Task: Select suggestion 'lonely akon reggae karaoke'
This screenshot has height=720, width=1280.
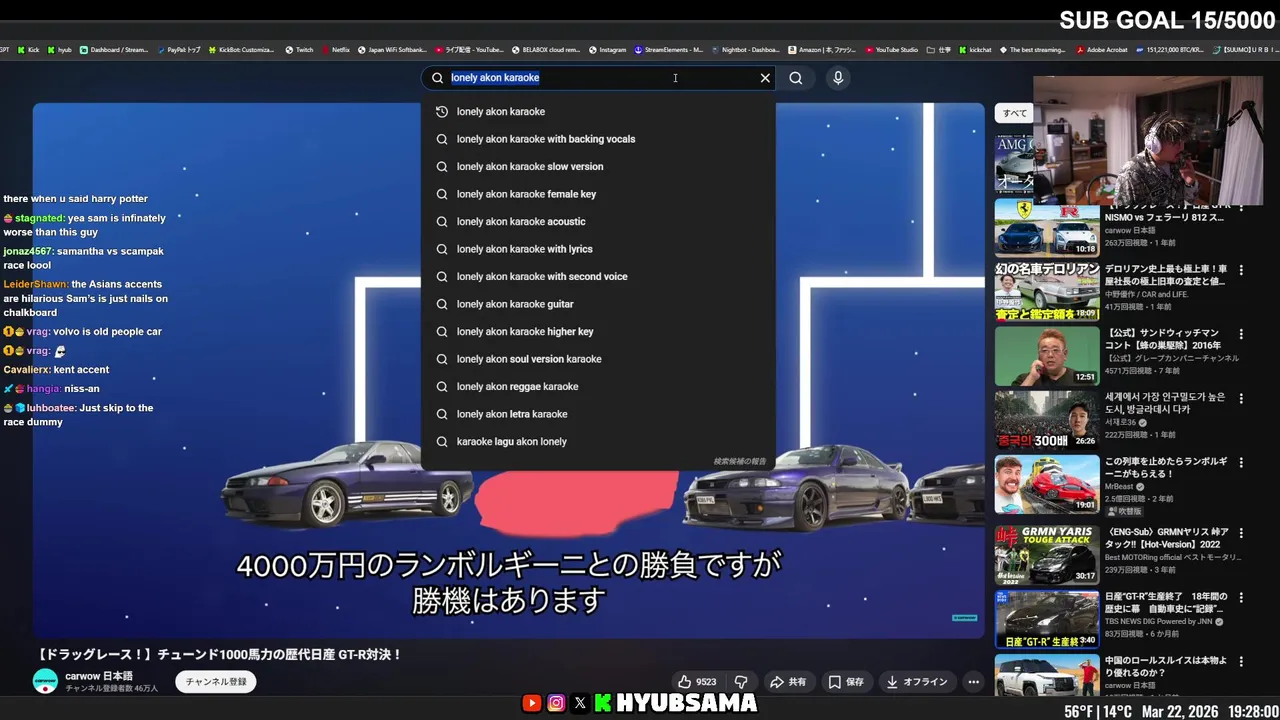Action: click(x=598, y=386)
